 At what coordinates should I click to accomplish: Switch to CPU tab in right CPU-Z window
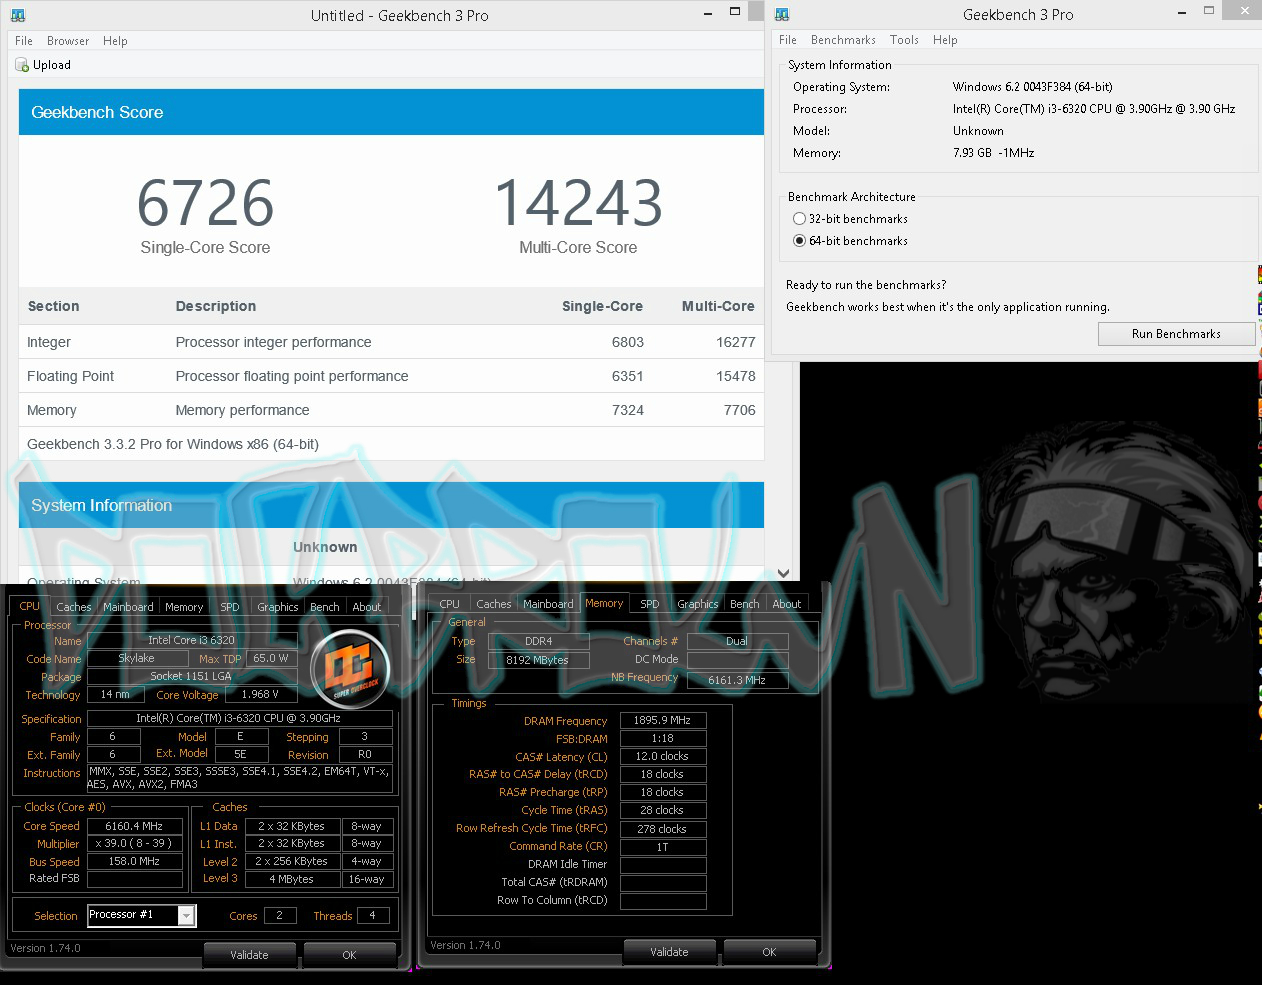click(449, 604)
